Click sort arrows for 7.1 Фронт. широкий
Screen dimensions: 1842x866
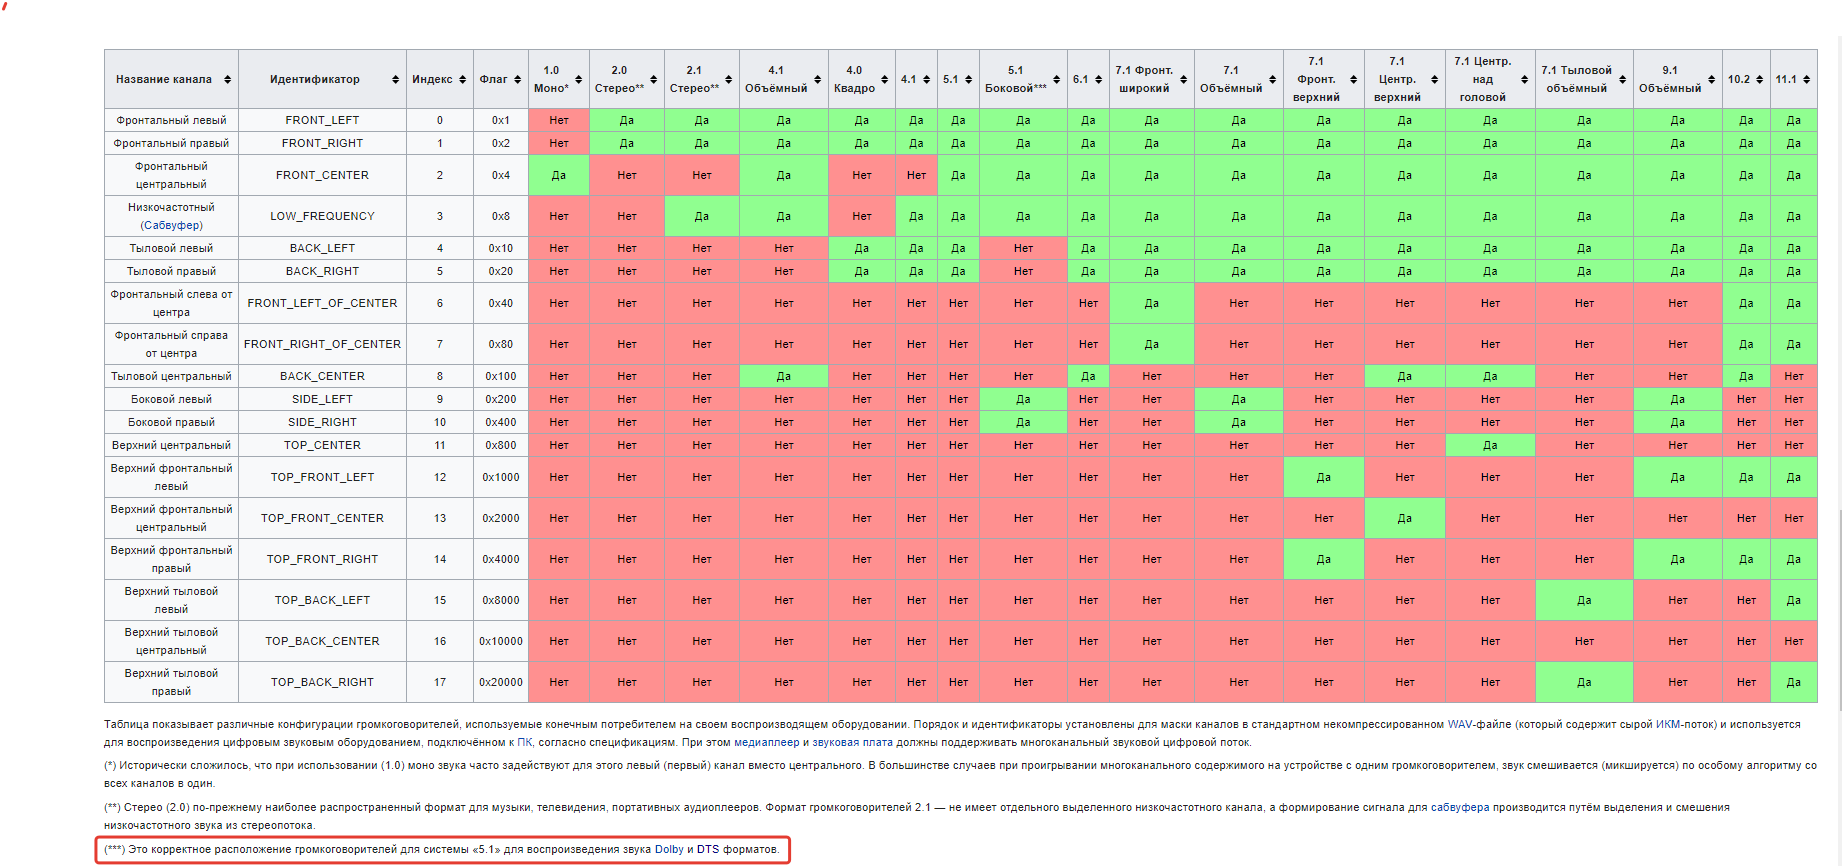[1183, 80]
